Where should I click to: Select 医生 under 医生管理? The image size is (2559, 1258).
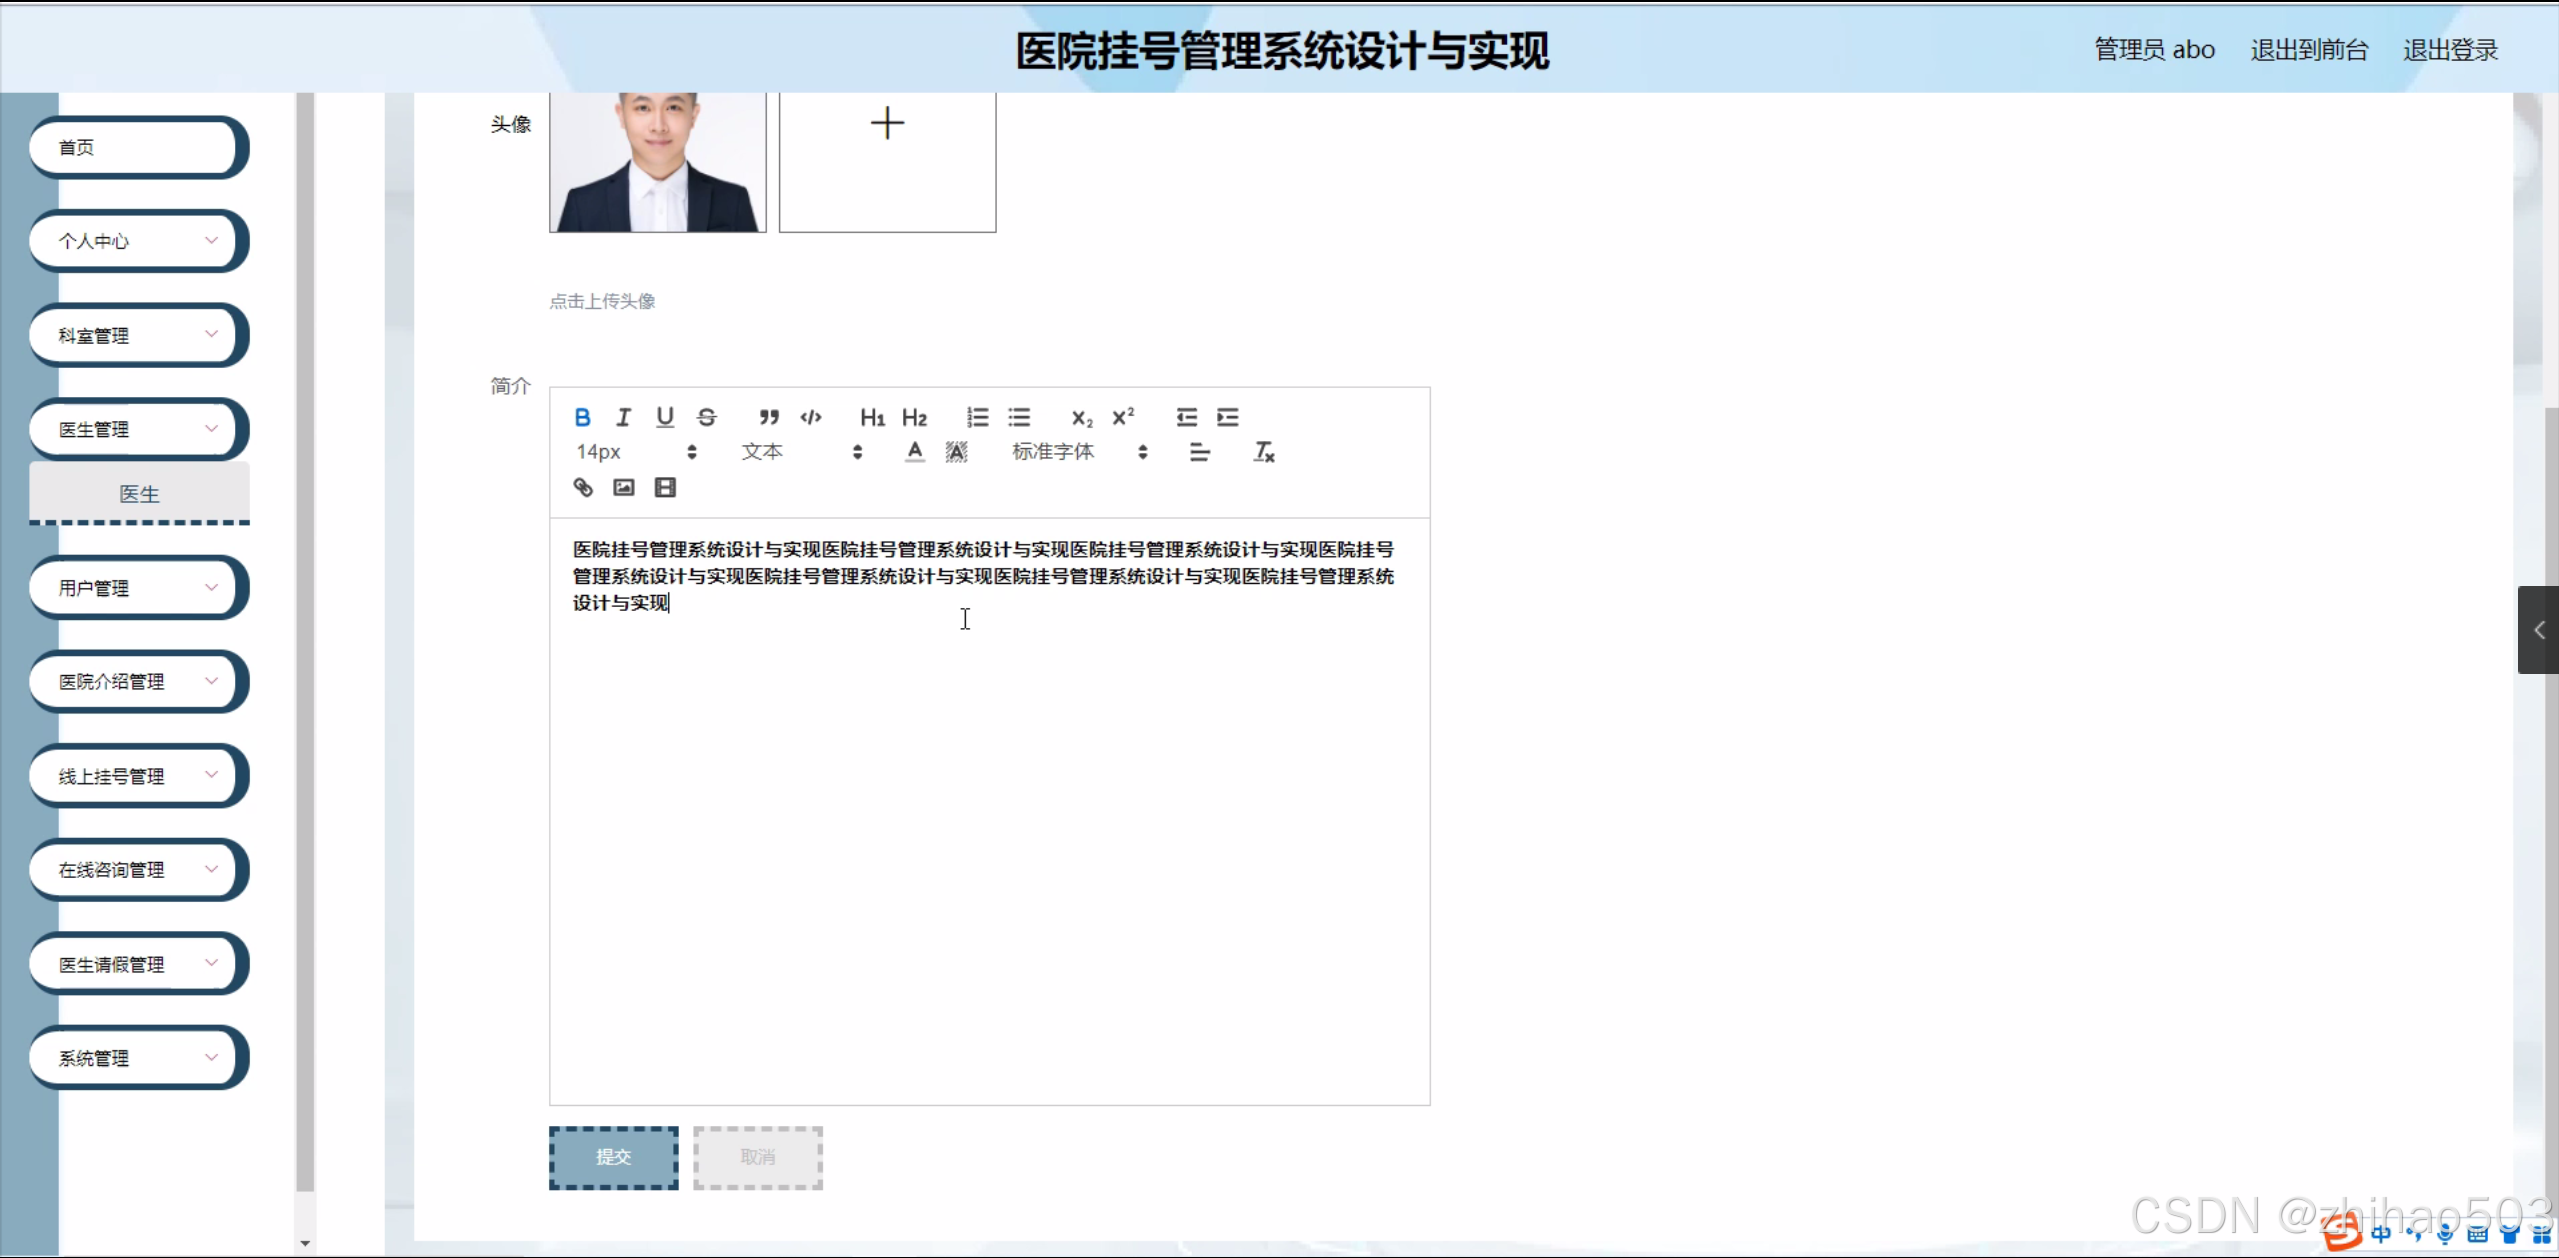pyautogui.click(x=139, y=493)
